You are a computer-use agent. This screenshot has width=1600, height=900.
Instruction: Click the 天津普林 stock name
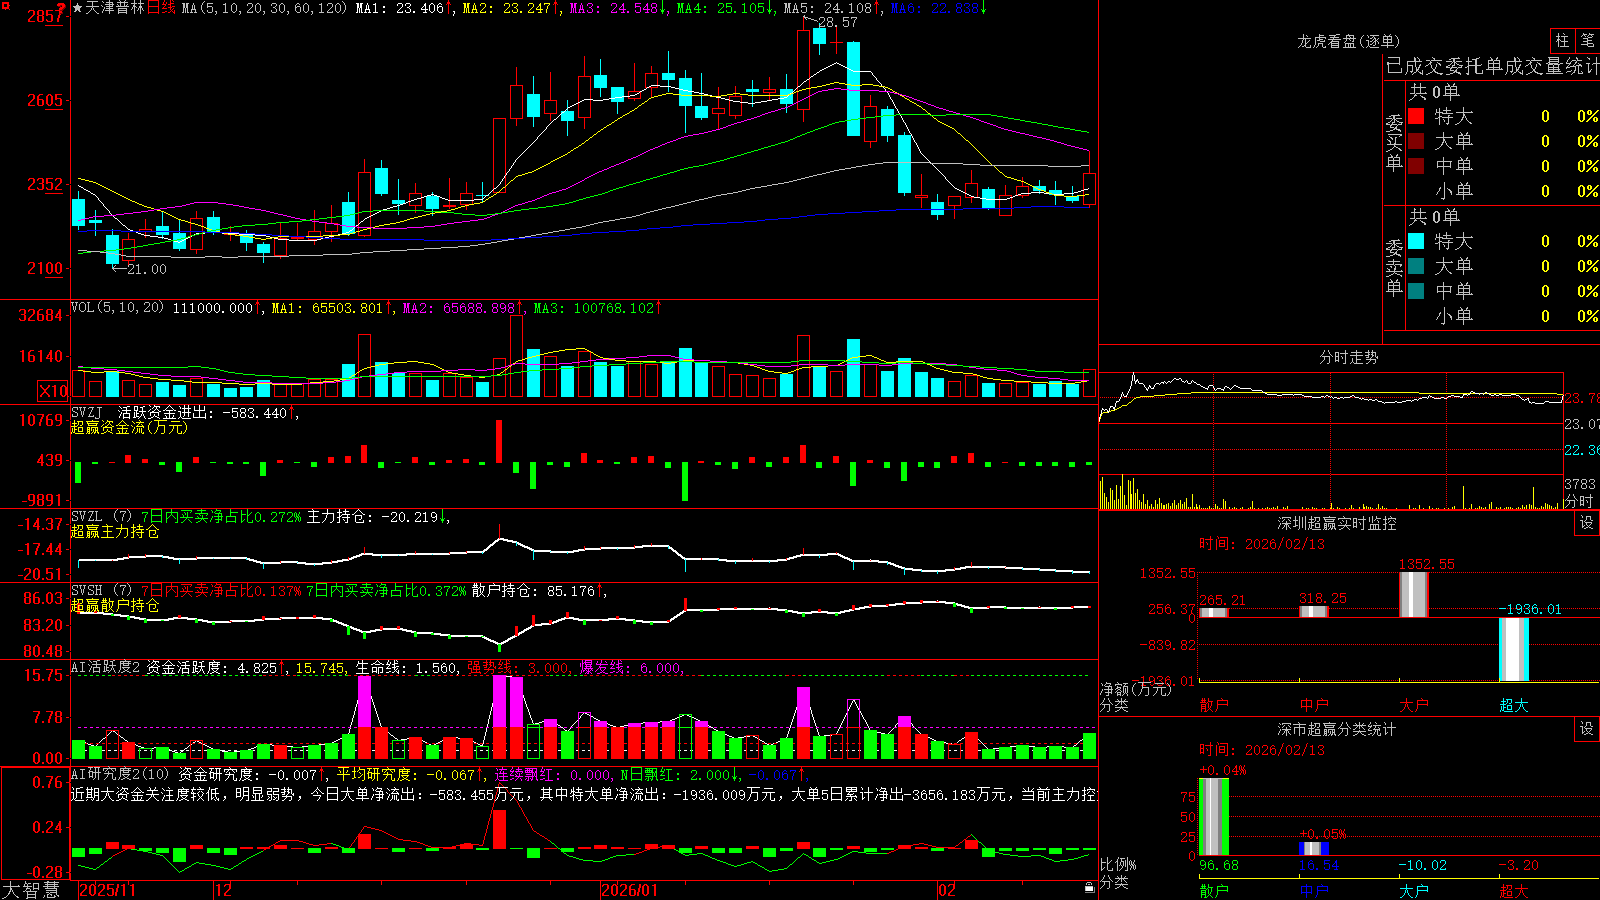coord(115,8)
